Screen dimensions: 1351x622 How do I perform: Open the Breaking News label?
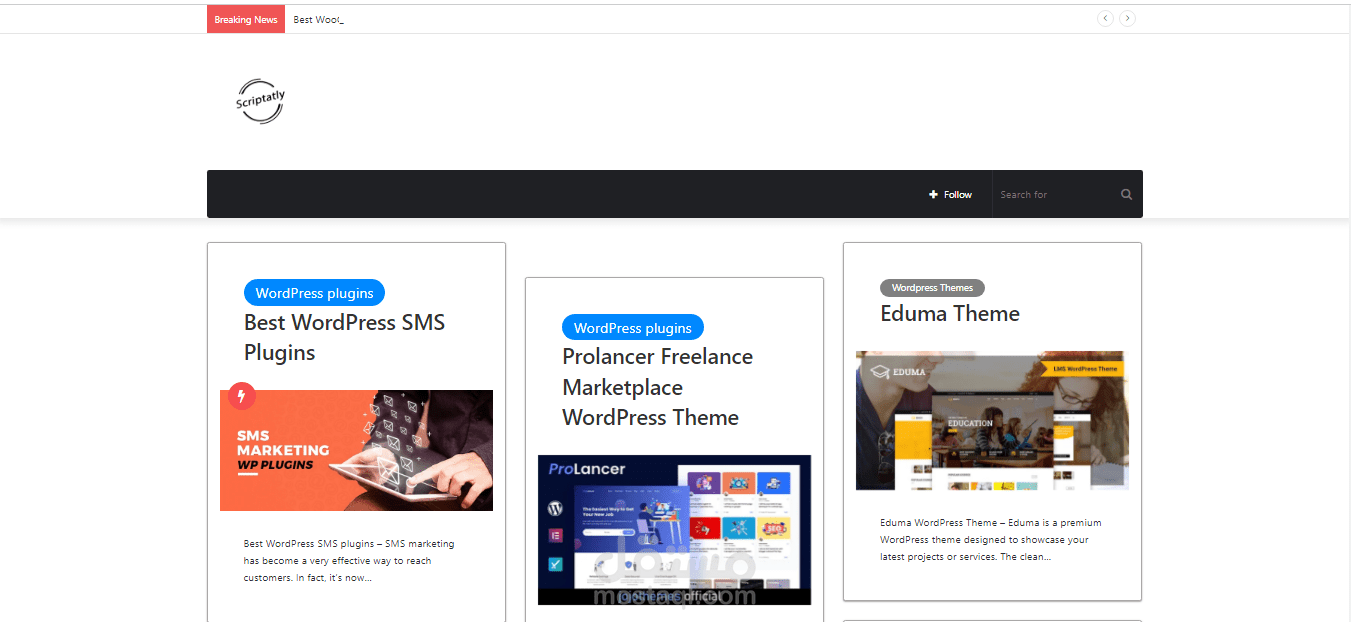click(246, 19)
